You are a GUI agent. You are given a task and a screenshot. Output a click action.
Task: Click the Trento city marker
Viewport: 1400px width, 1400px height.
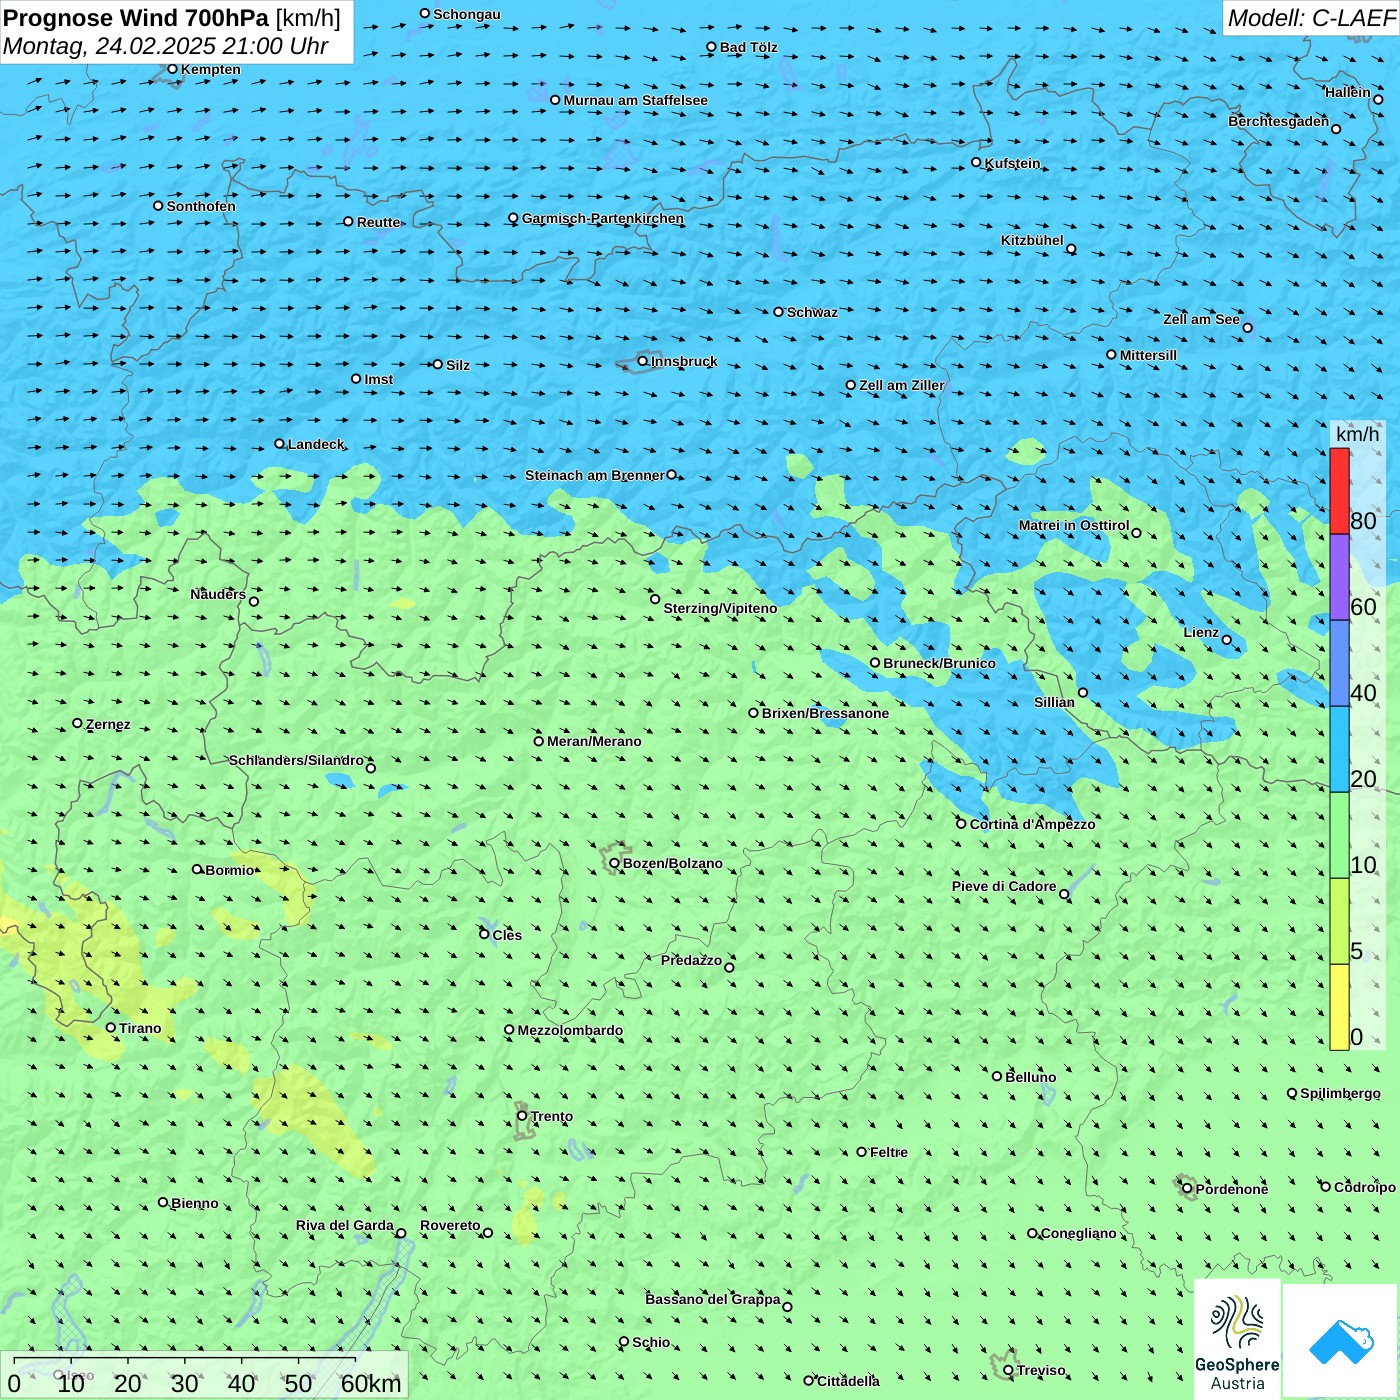click(x=522, y=1116)
